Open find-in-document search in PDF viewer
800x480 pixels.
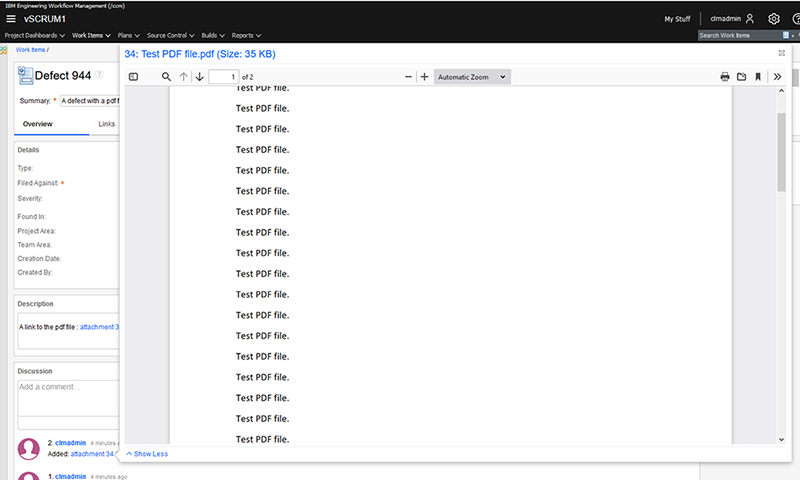(166, 77)
